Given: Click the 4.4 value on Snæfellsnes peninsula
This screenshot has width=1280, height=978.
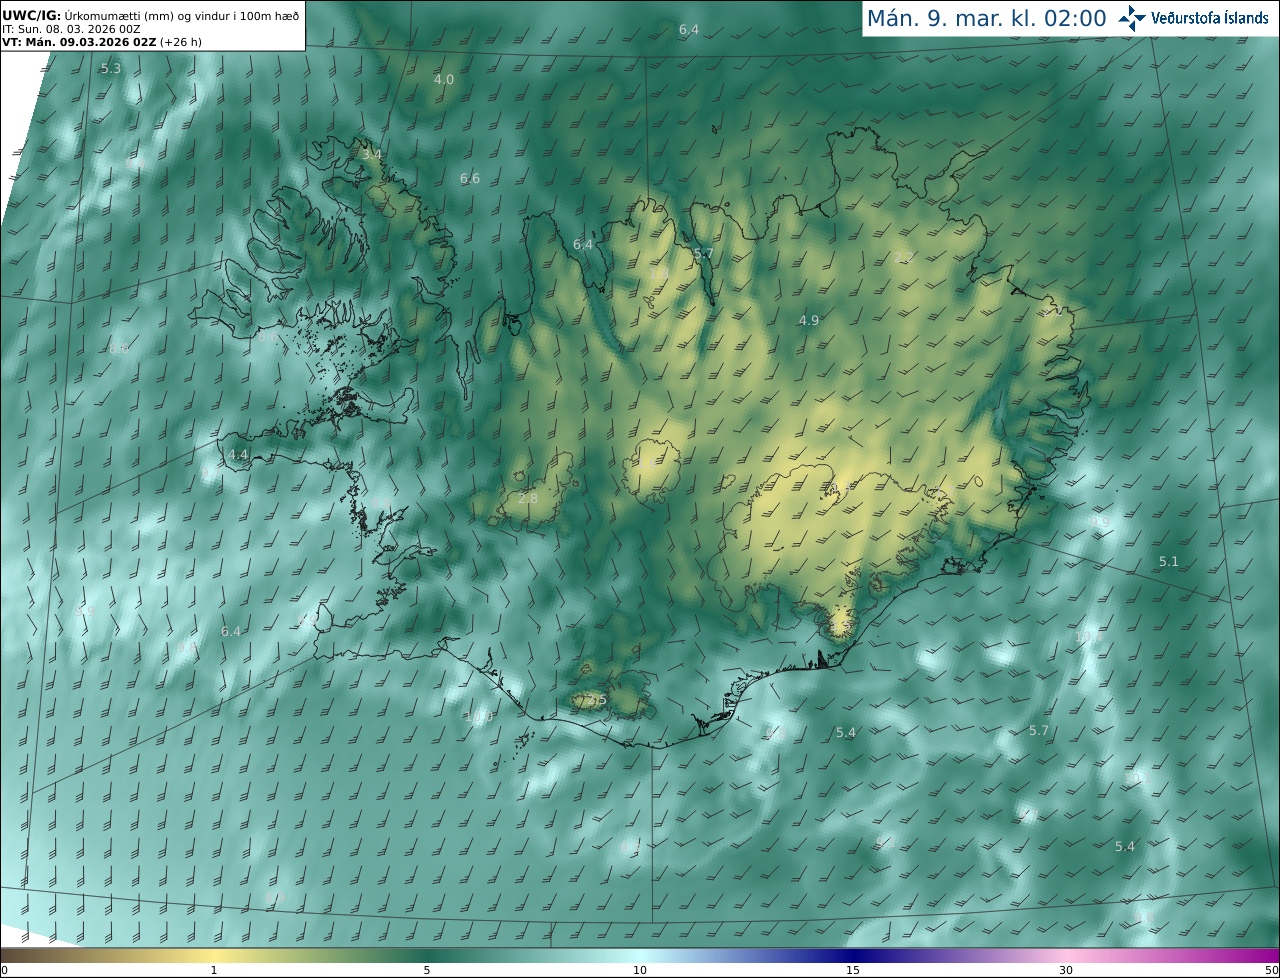Looking at the screenshot, I should 238,454.
